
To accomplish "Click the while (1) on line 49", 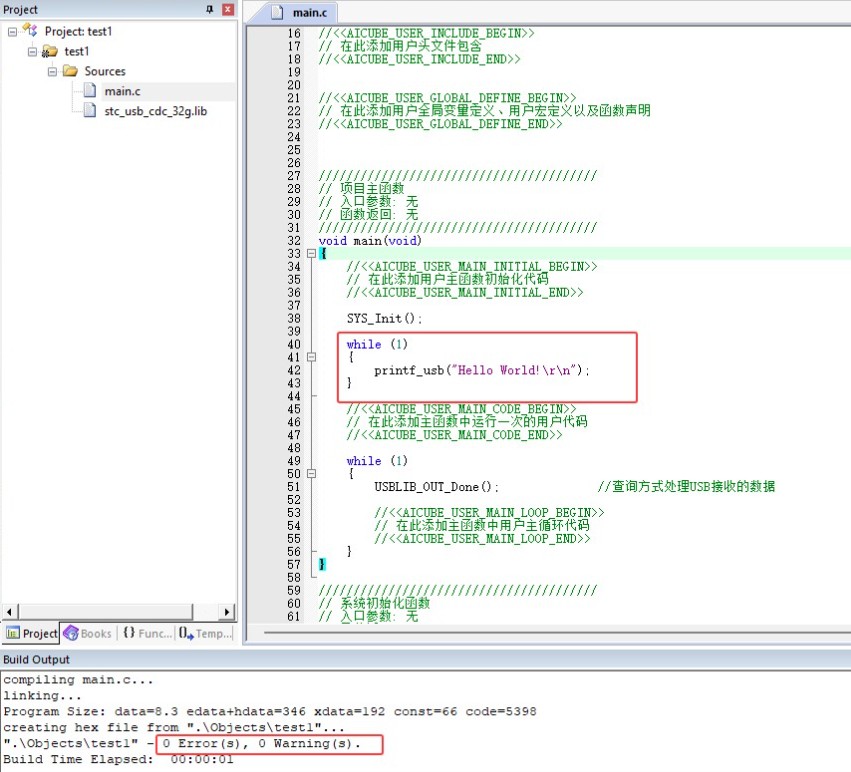I will [377, 461].
